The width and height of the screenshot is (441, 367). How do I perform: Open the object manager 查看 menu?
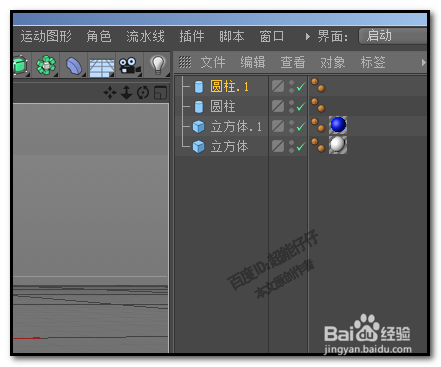pos(293,62)
